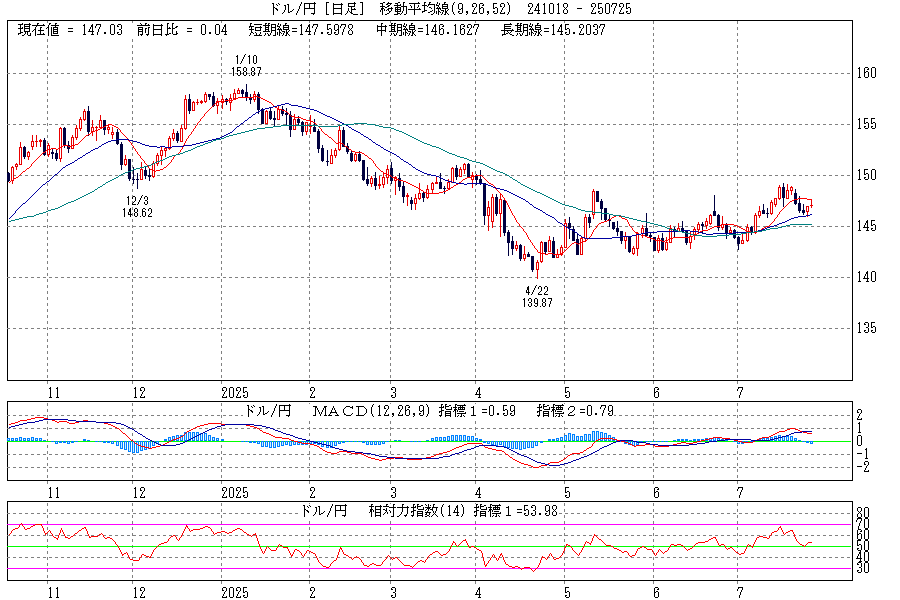Screen dimensions: 900x600
Task: Click the 80 label on RSI axis
Action: (863, 512)
